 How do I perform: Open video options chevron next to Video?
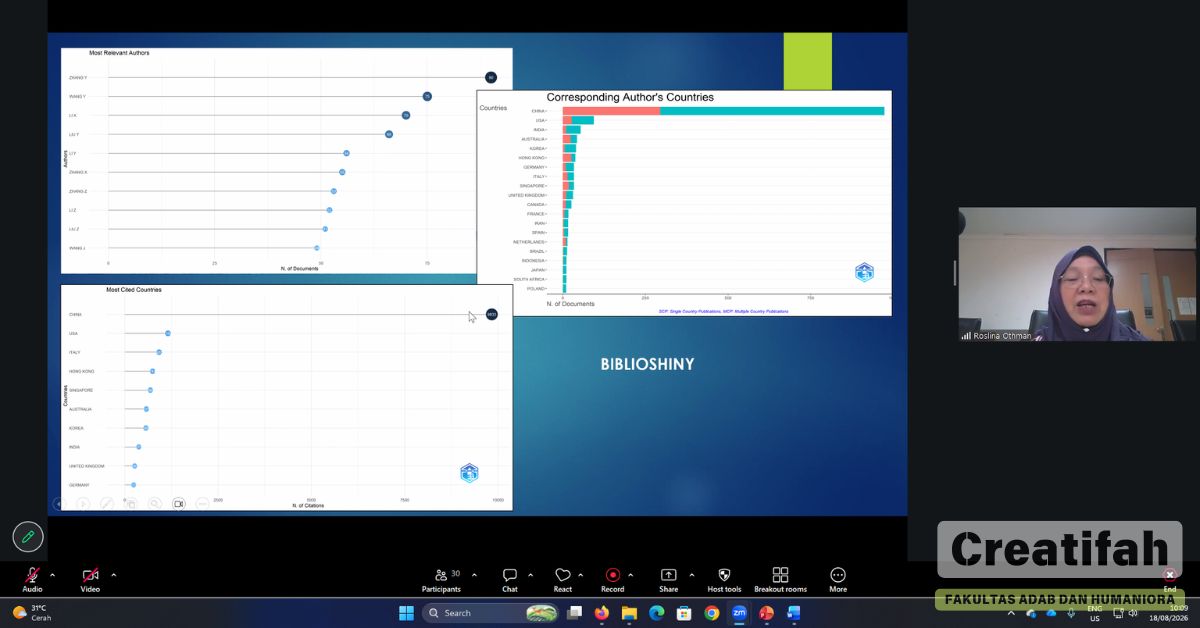tap(113, 575)
